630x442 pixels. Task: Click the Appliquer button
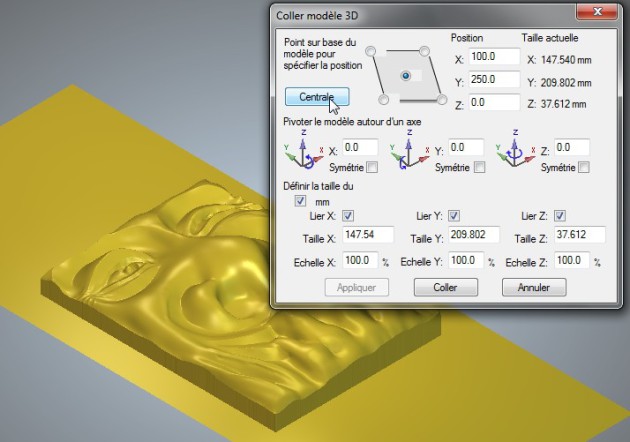pyautogui.click(x=357, y=288)
